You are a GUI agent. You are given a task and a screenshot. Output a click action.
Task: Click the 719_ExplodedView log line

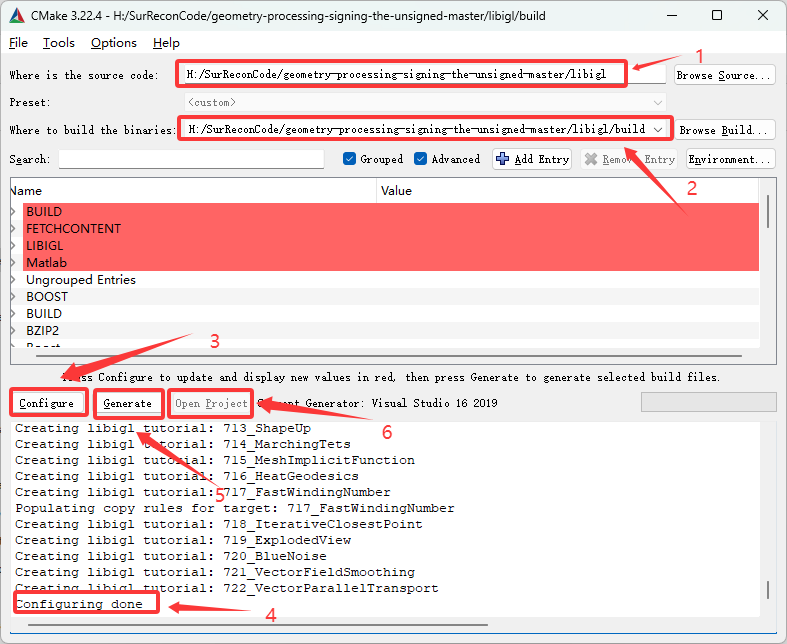click(x=183, y=541)
